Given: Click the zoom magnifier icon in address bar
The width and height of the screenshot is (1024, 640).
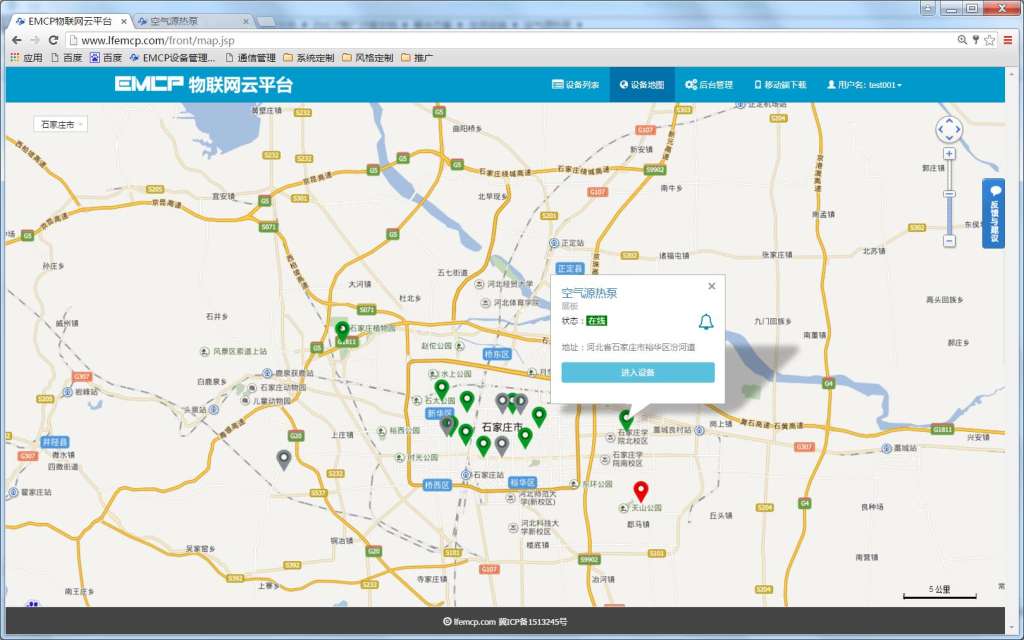Looking at the screenshot, I should (962, 40).
